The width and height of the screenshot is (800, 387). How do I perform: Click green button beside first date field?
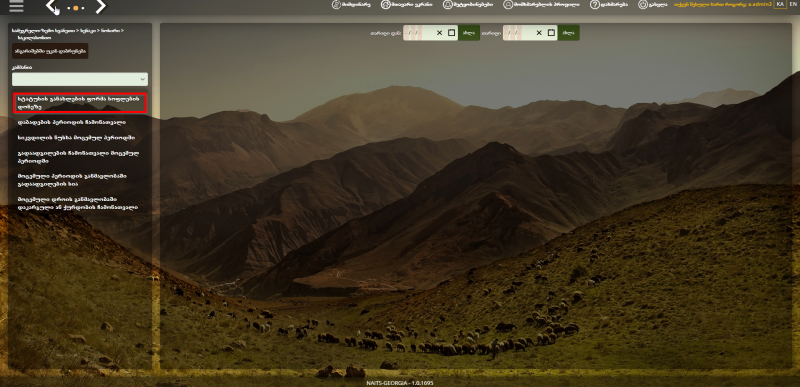469,33
